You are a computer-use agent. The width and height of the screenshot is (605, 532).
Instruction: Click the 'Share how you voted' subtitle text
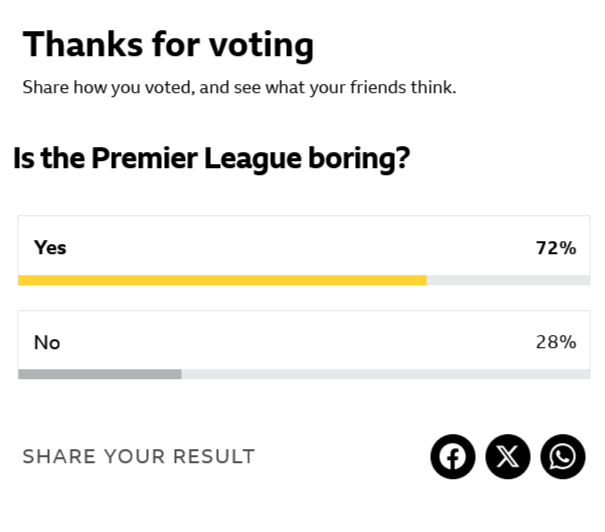tap(239, 87)
